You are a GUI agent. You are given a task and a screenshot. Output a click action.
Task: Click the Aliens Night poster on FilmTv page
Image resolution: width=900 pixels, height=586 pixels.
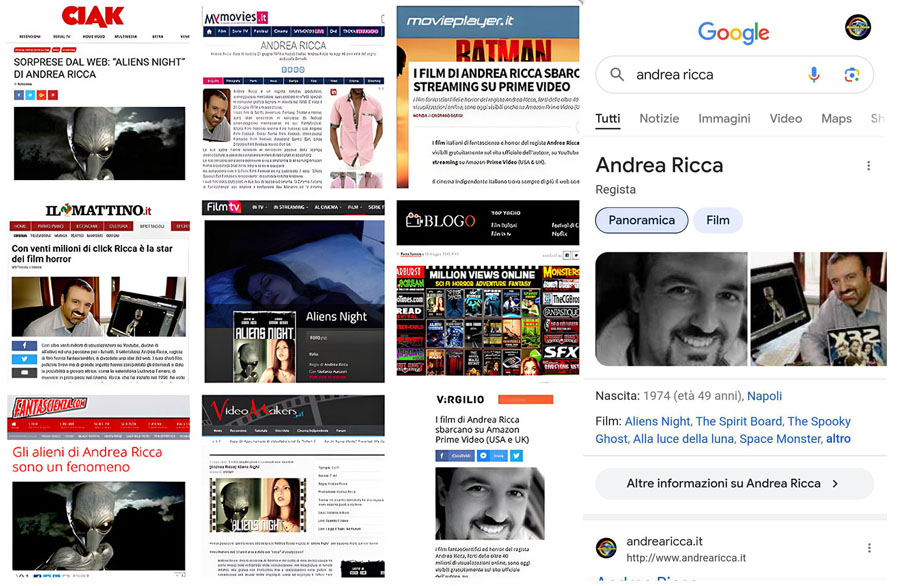click(x=264, y=349)
